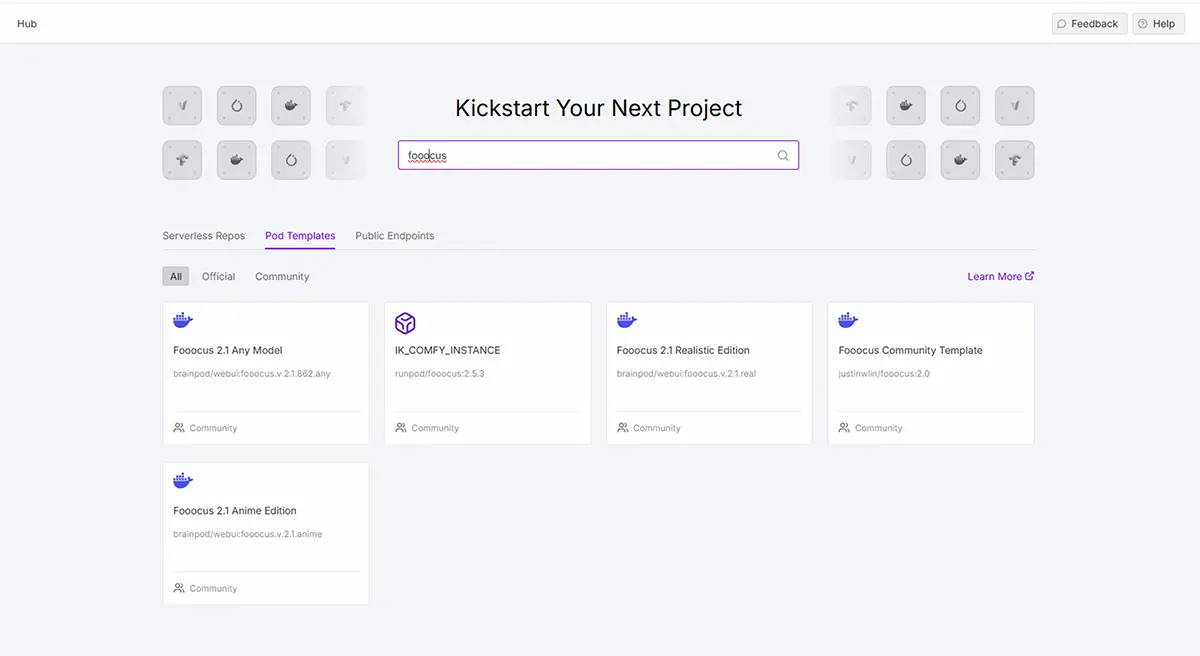Open the Help button

pos(1157,24)
